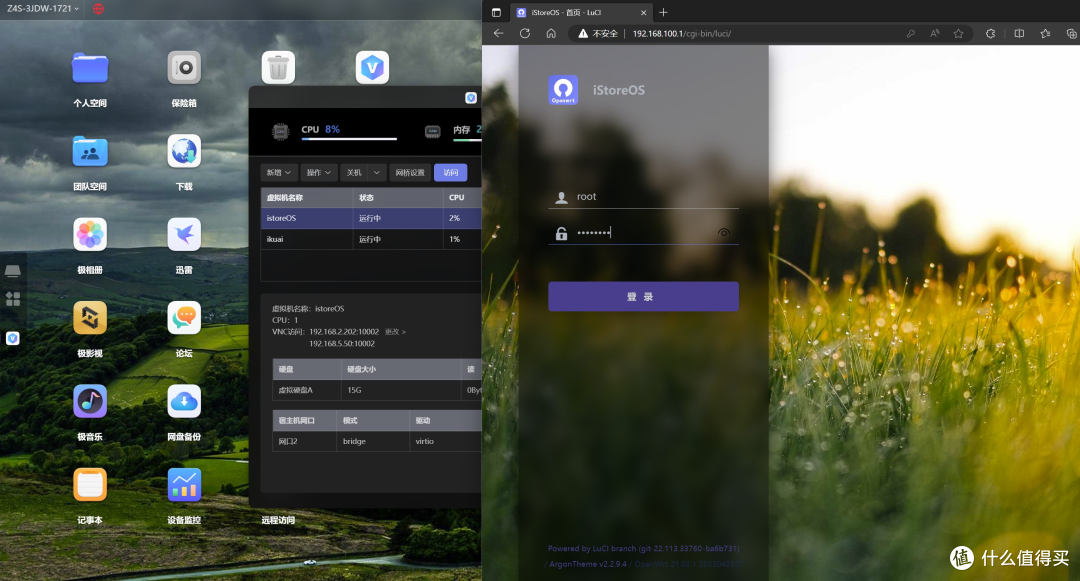Open browser extensions puzzle icon
The height and width of the screenshot is (581, 1080).
tap(990, 33)
